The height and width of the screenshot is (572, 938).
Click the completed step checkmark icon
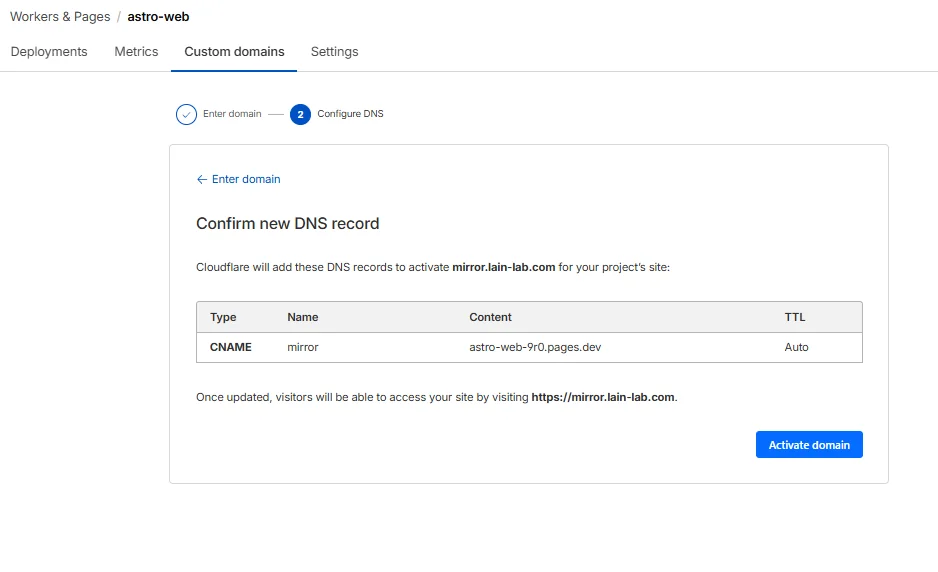coord(186,114)
